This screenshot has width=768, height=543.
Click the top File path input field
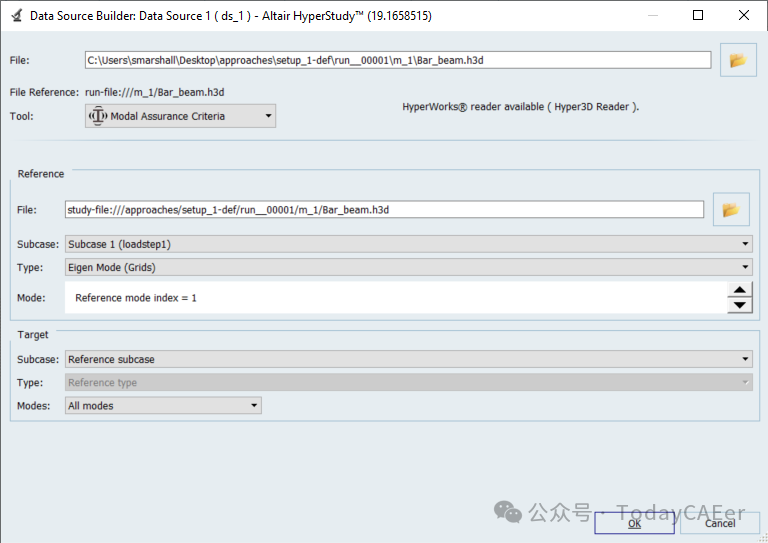[398, 60]
